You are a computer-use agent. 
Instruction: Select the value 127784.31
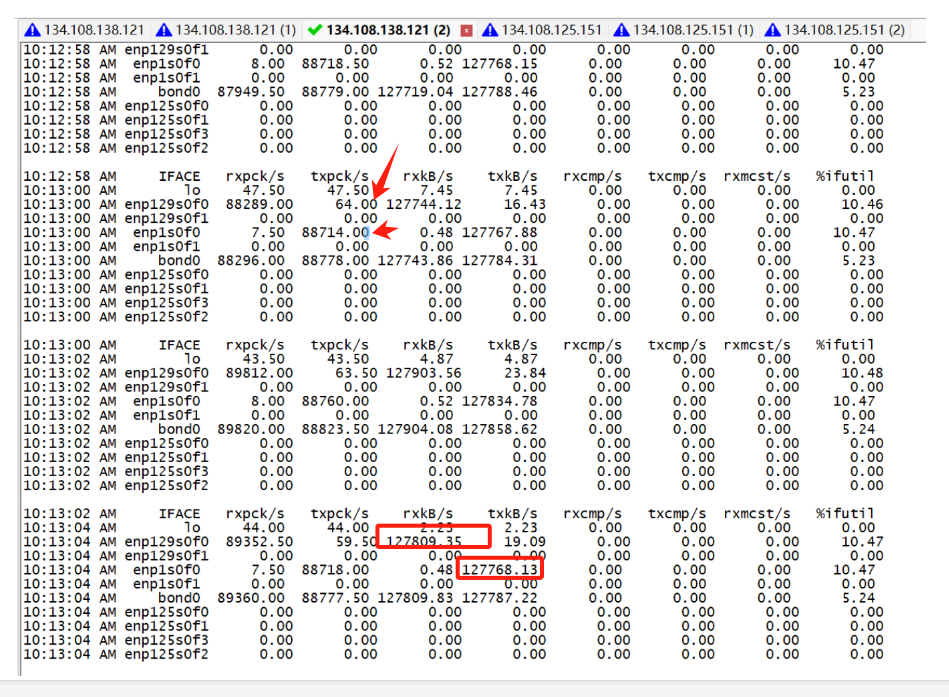pos(499,261)
